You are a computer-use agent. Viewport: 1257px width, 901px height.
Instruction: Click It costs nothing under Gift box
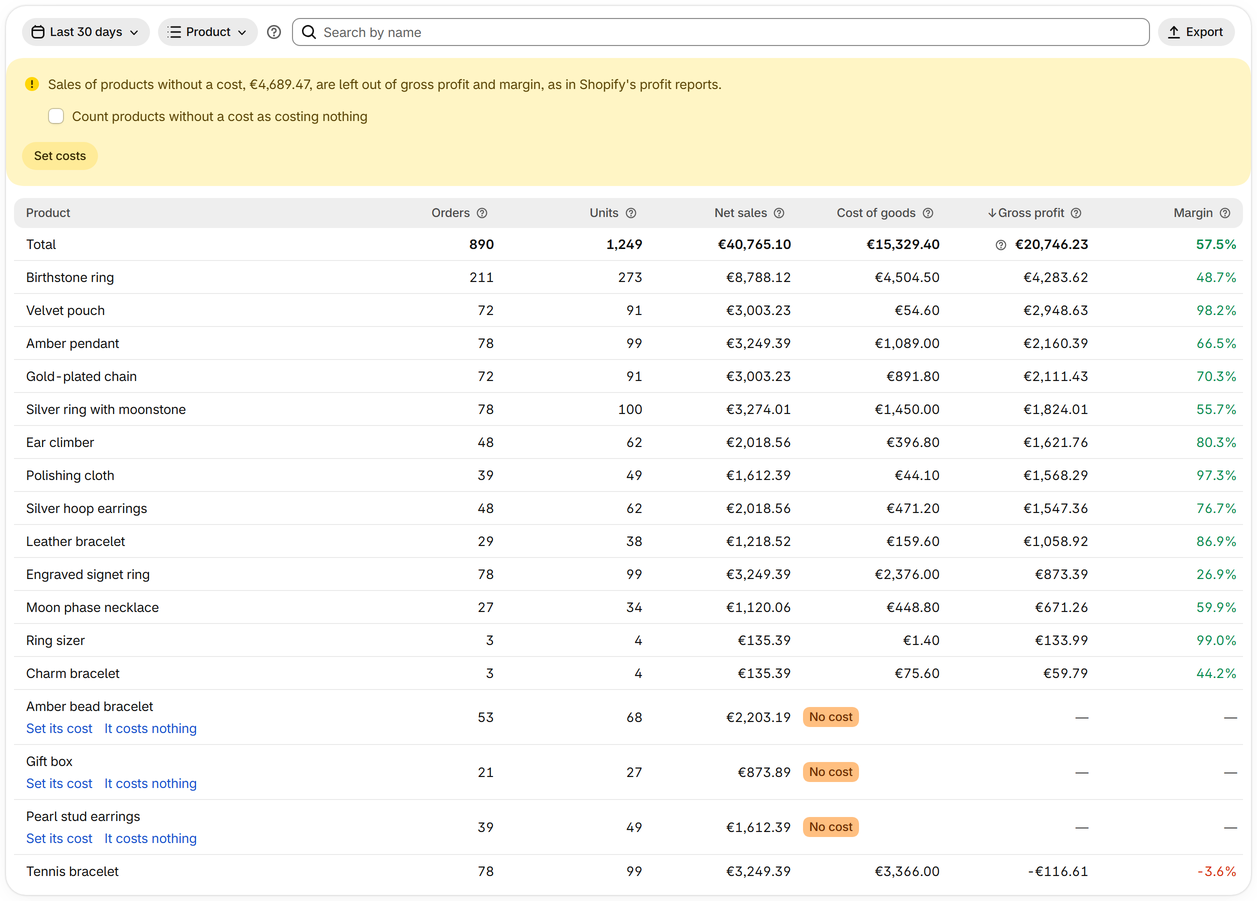[x=151, y=784]
